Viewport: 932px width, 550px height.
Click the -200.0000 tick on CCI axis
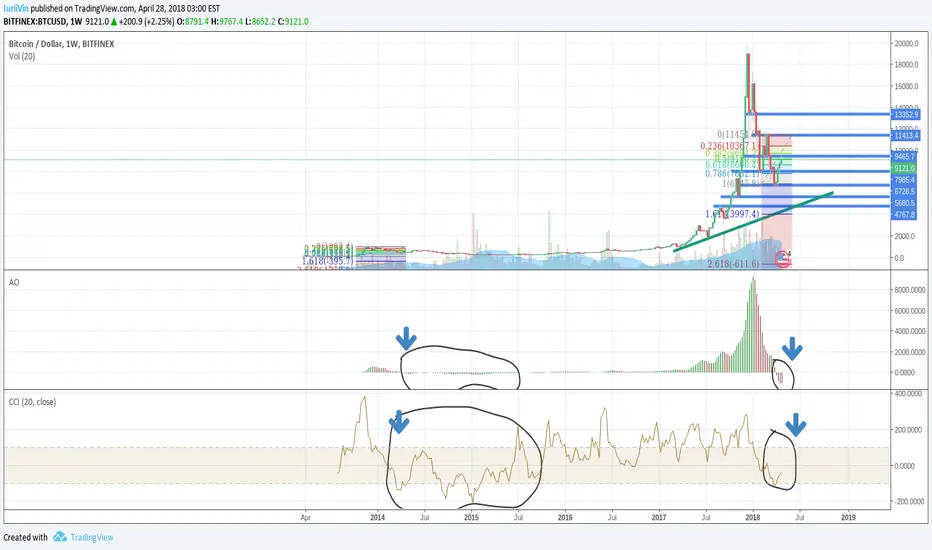(907, 502)
